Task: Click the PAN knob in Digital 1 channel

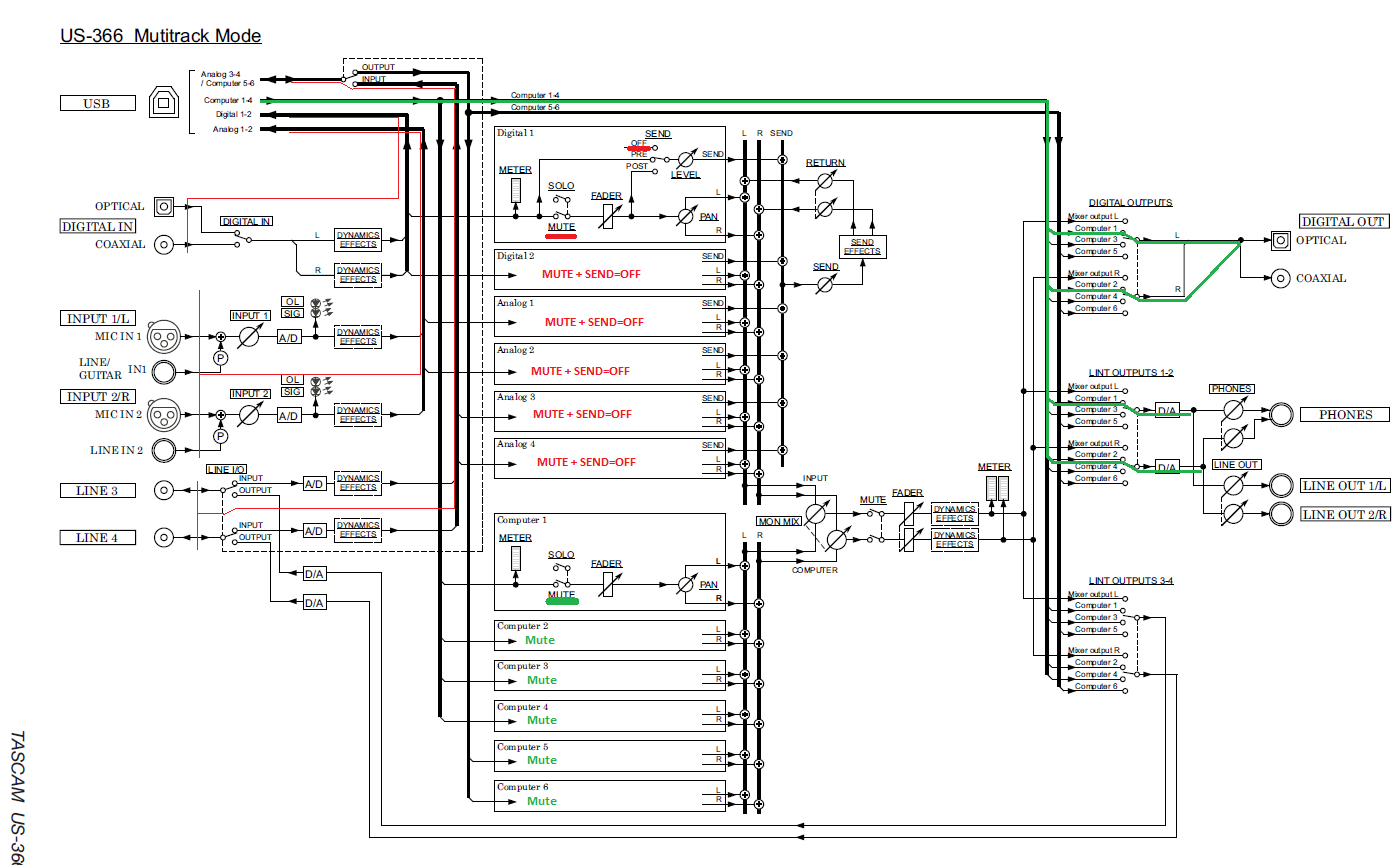Action: [x=686, y=215]
